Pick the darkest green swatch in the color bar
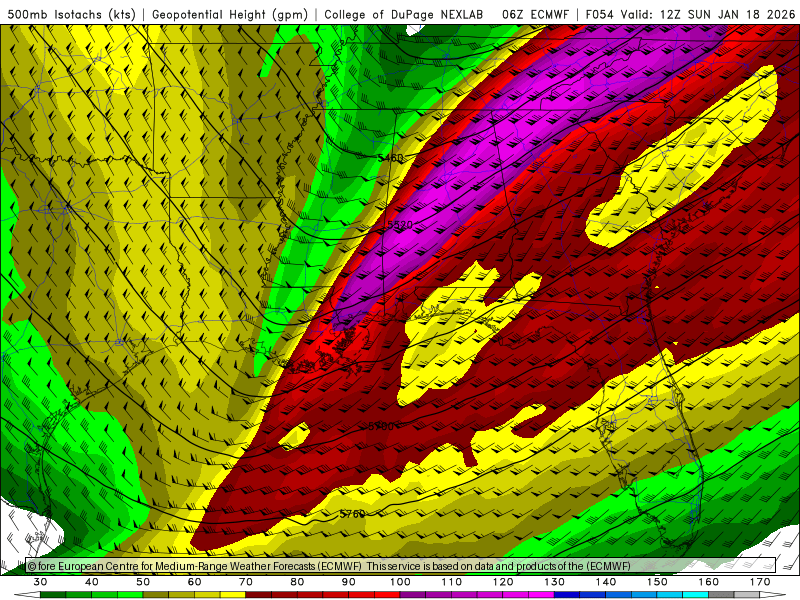 pyautogui.click(x=53, y=595)
